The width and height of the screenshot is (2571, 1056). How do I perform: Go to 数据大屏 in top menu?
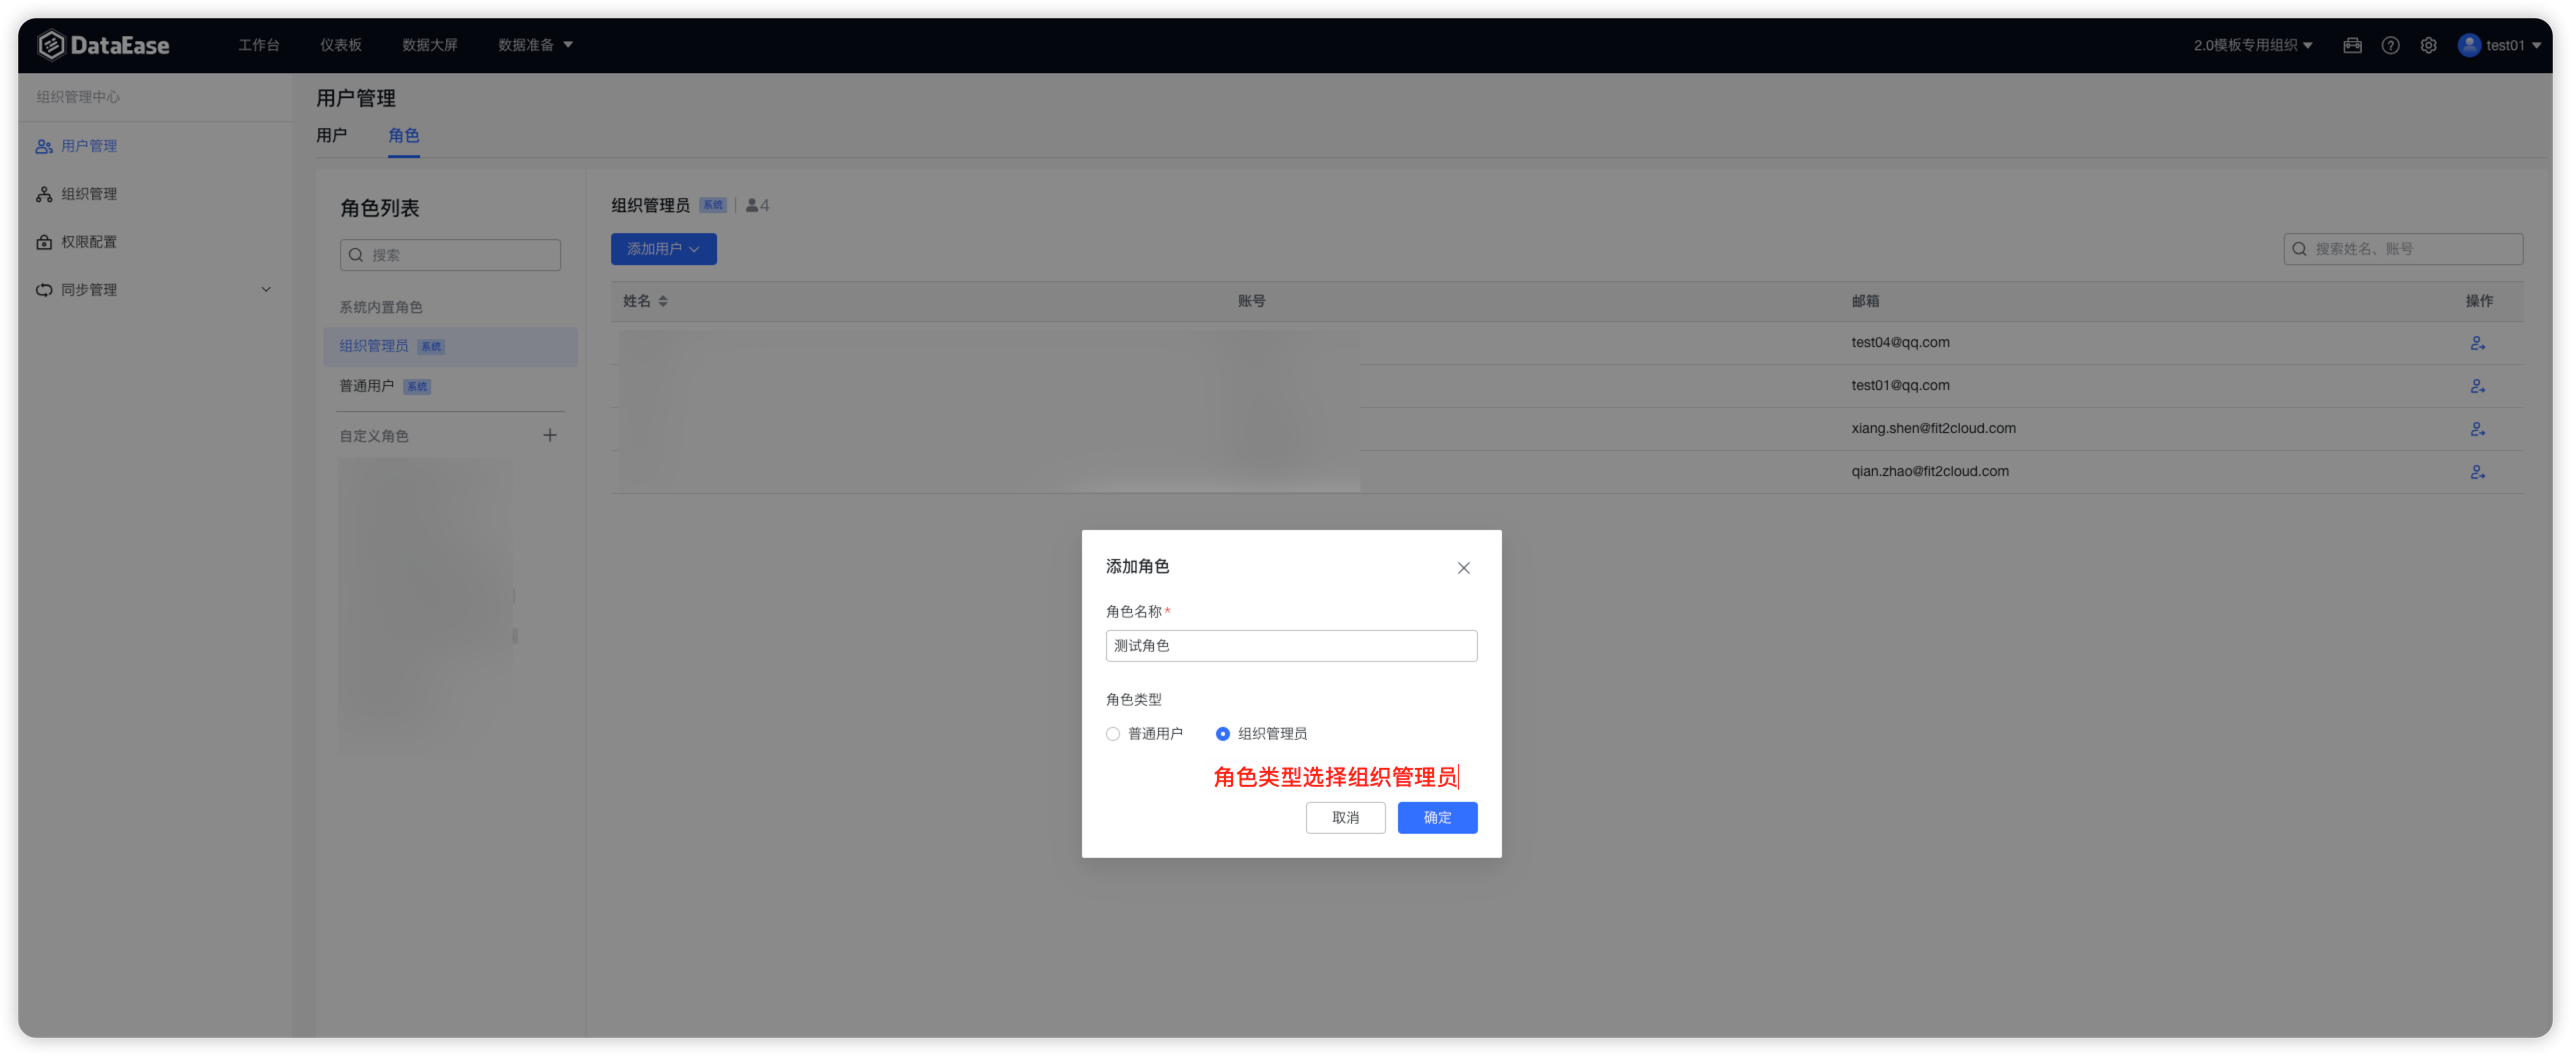(429, 45)
